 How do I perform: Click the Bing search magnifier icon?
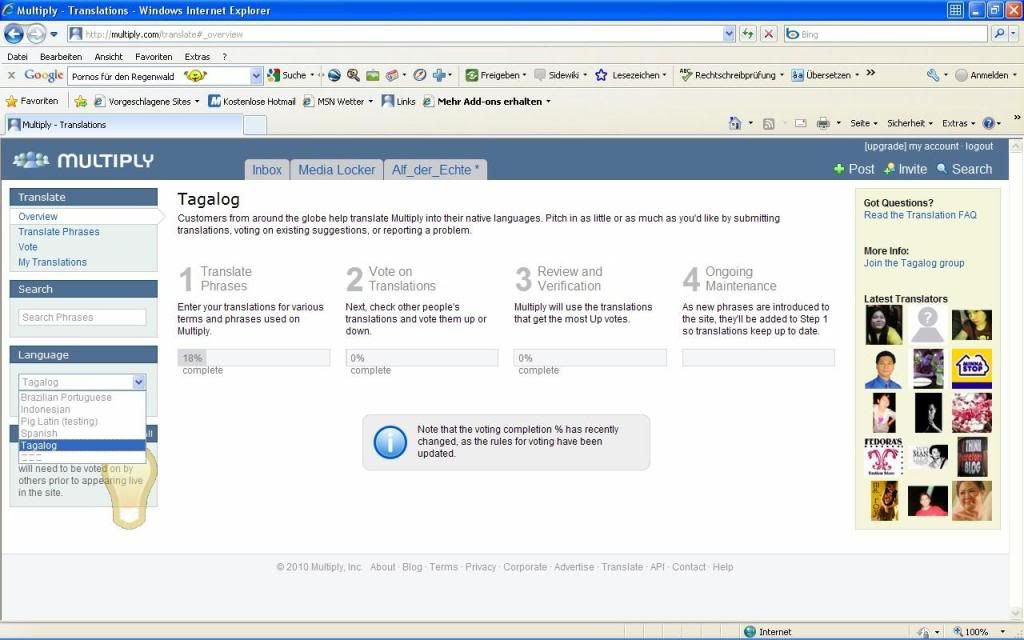[x=999, y=34]
